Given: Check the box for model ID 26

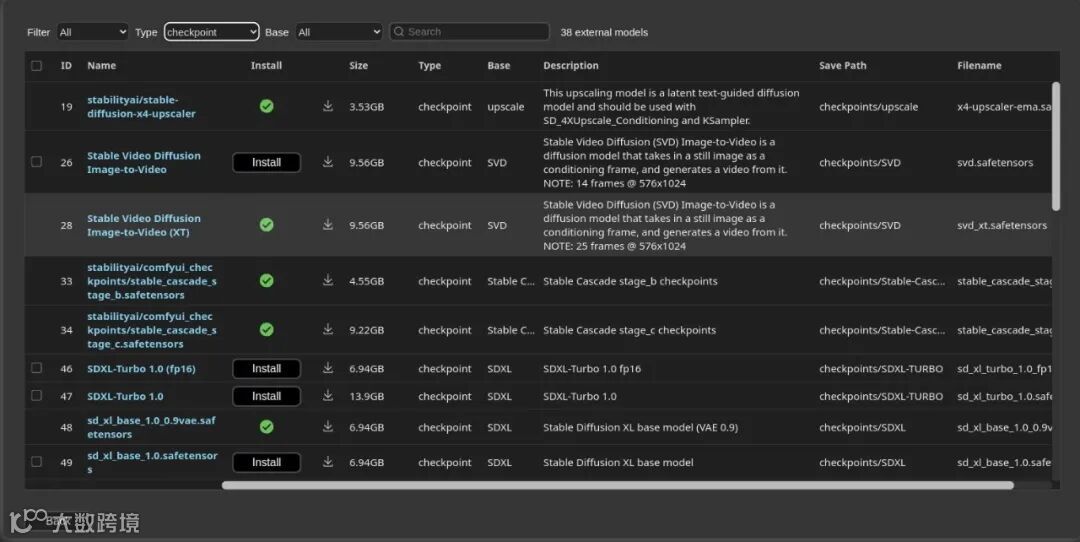Looking at the screenshot, I should (37, 162).
